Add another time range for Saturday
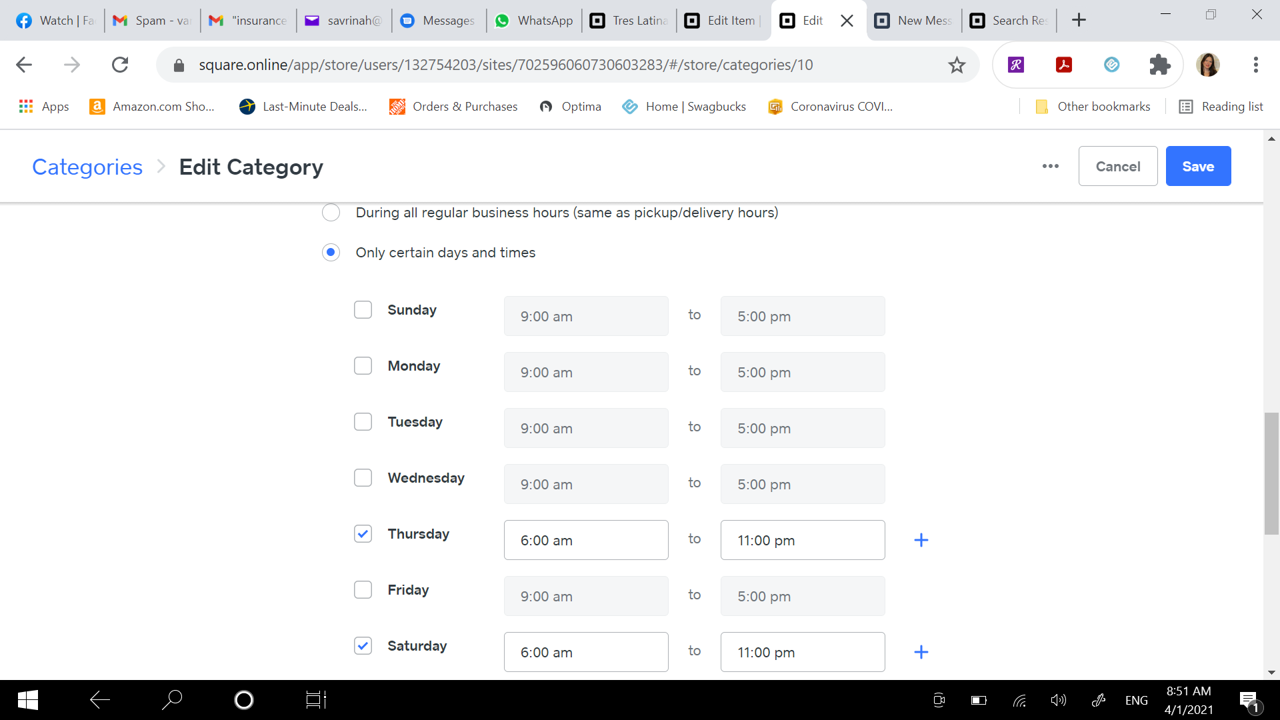Image resolution: width=1280 pixels, height=720 pixels. 921,652
